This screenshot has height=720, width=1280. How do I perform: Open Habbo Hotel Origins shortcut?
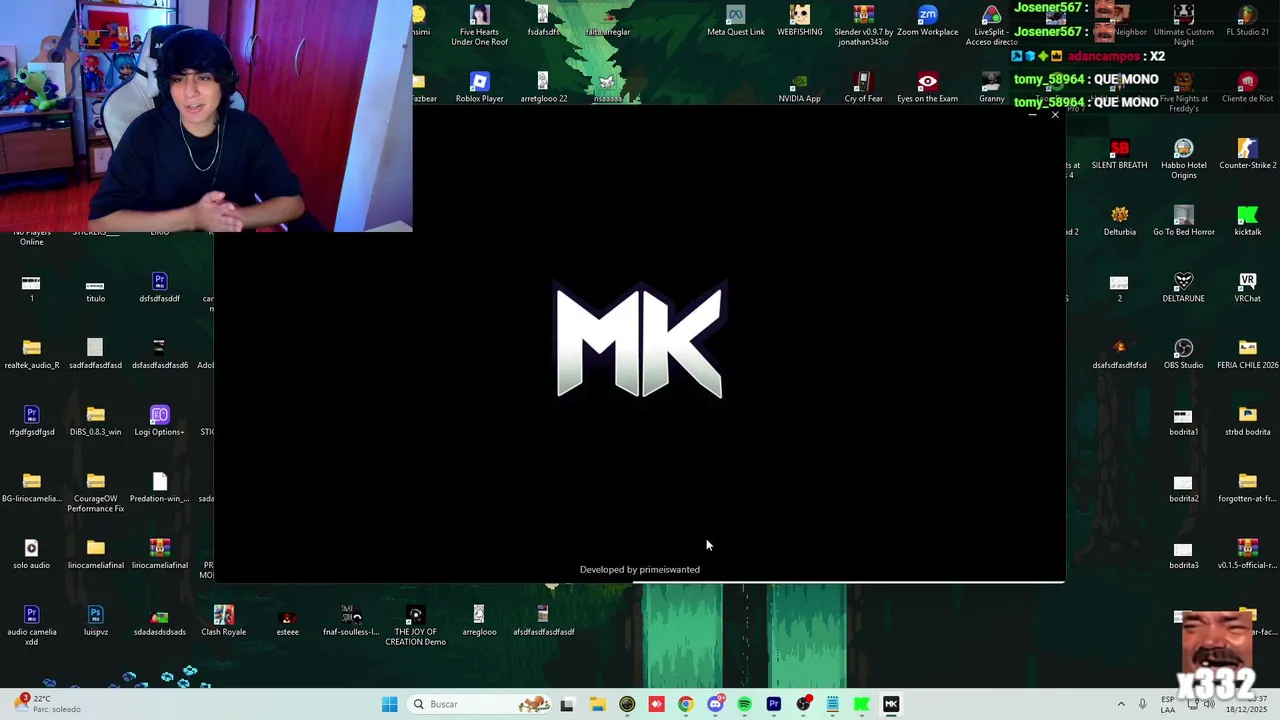point(1183,159)
